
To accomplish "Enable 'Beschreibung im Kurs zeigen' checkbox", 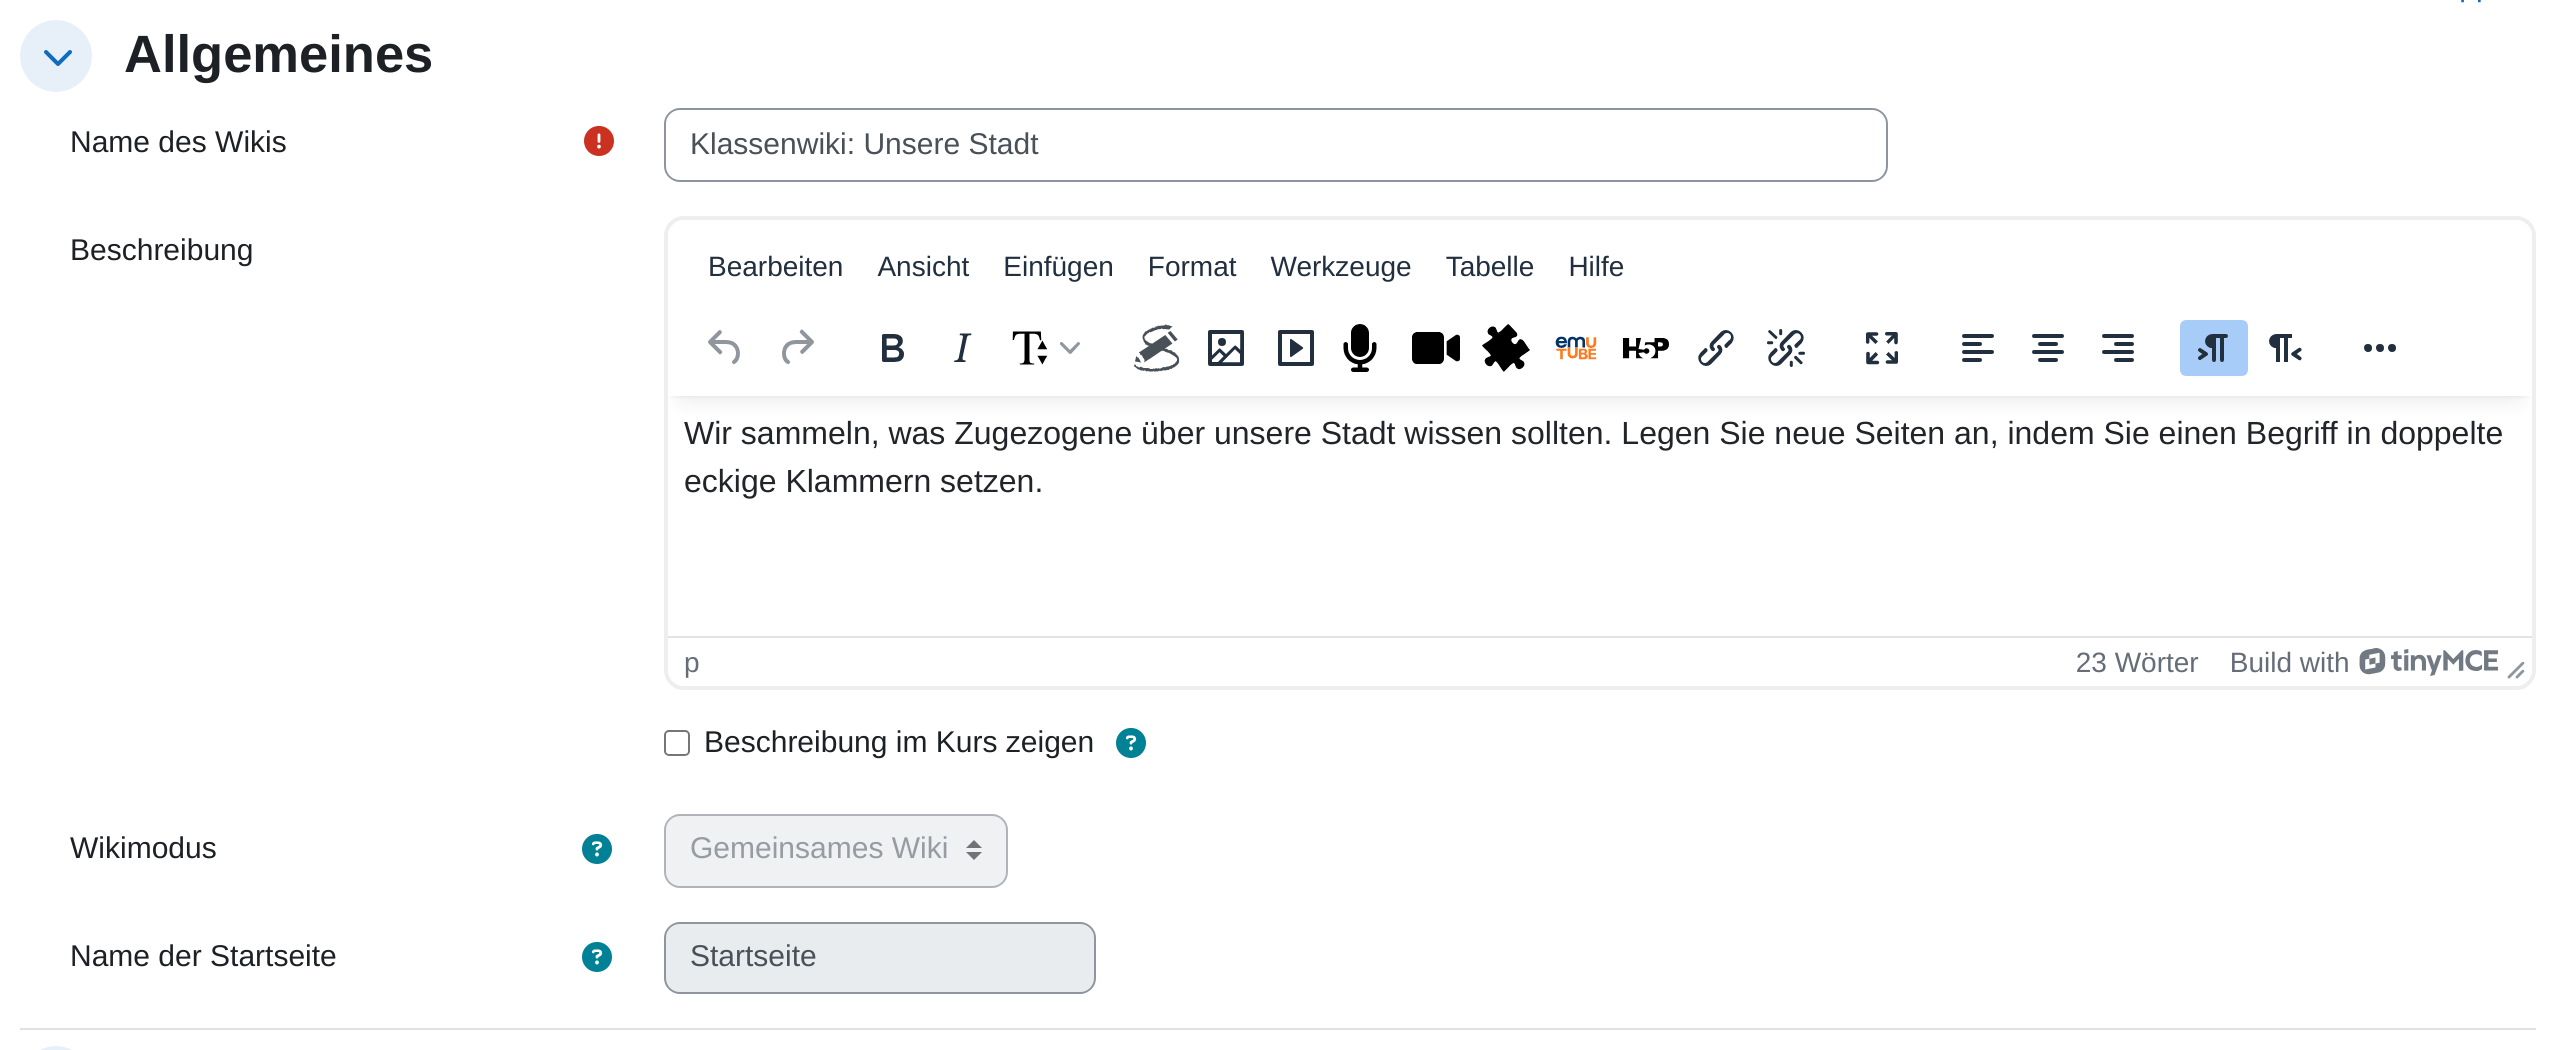I will pos(677,743).
